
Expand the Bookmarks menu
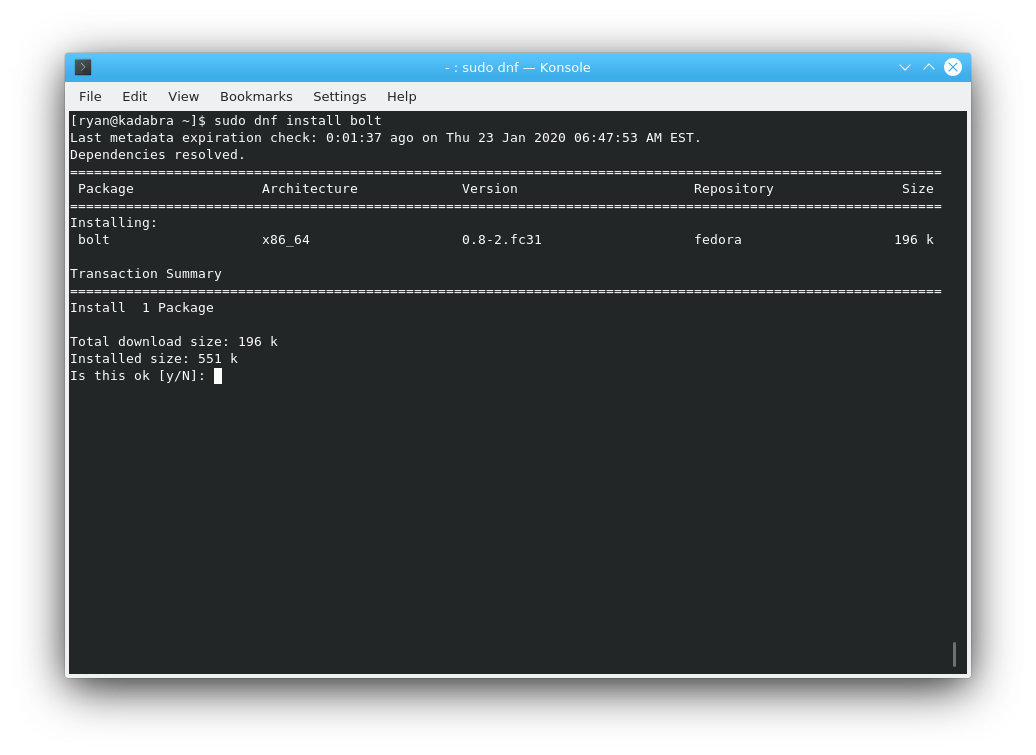click(x=256, y=97)
